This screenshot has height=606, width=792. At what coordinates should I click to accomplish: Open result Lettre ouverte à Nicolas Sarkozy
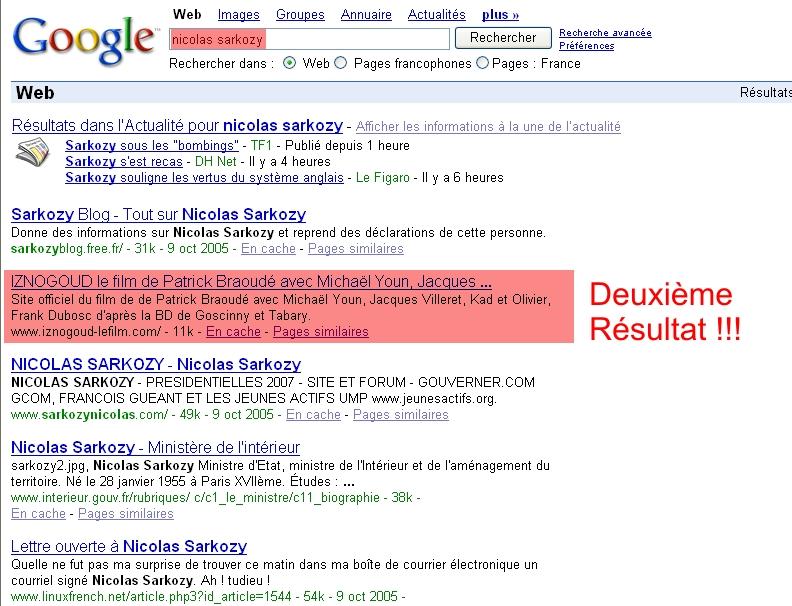point(129,546)
